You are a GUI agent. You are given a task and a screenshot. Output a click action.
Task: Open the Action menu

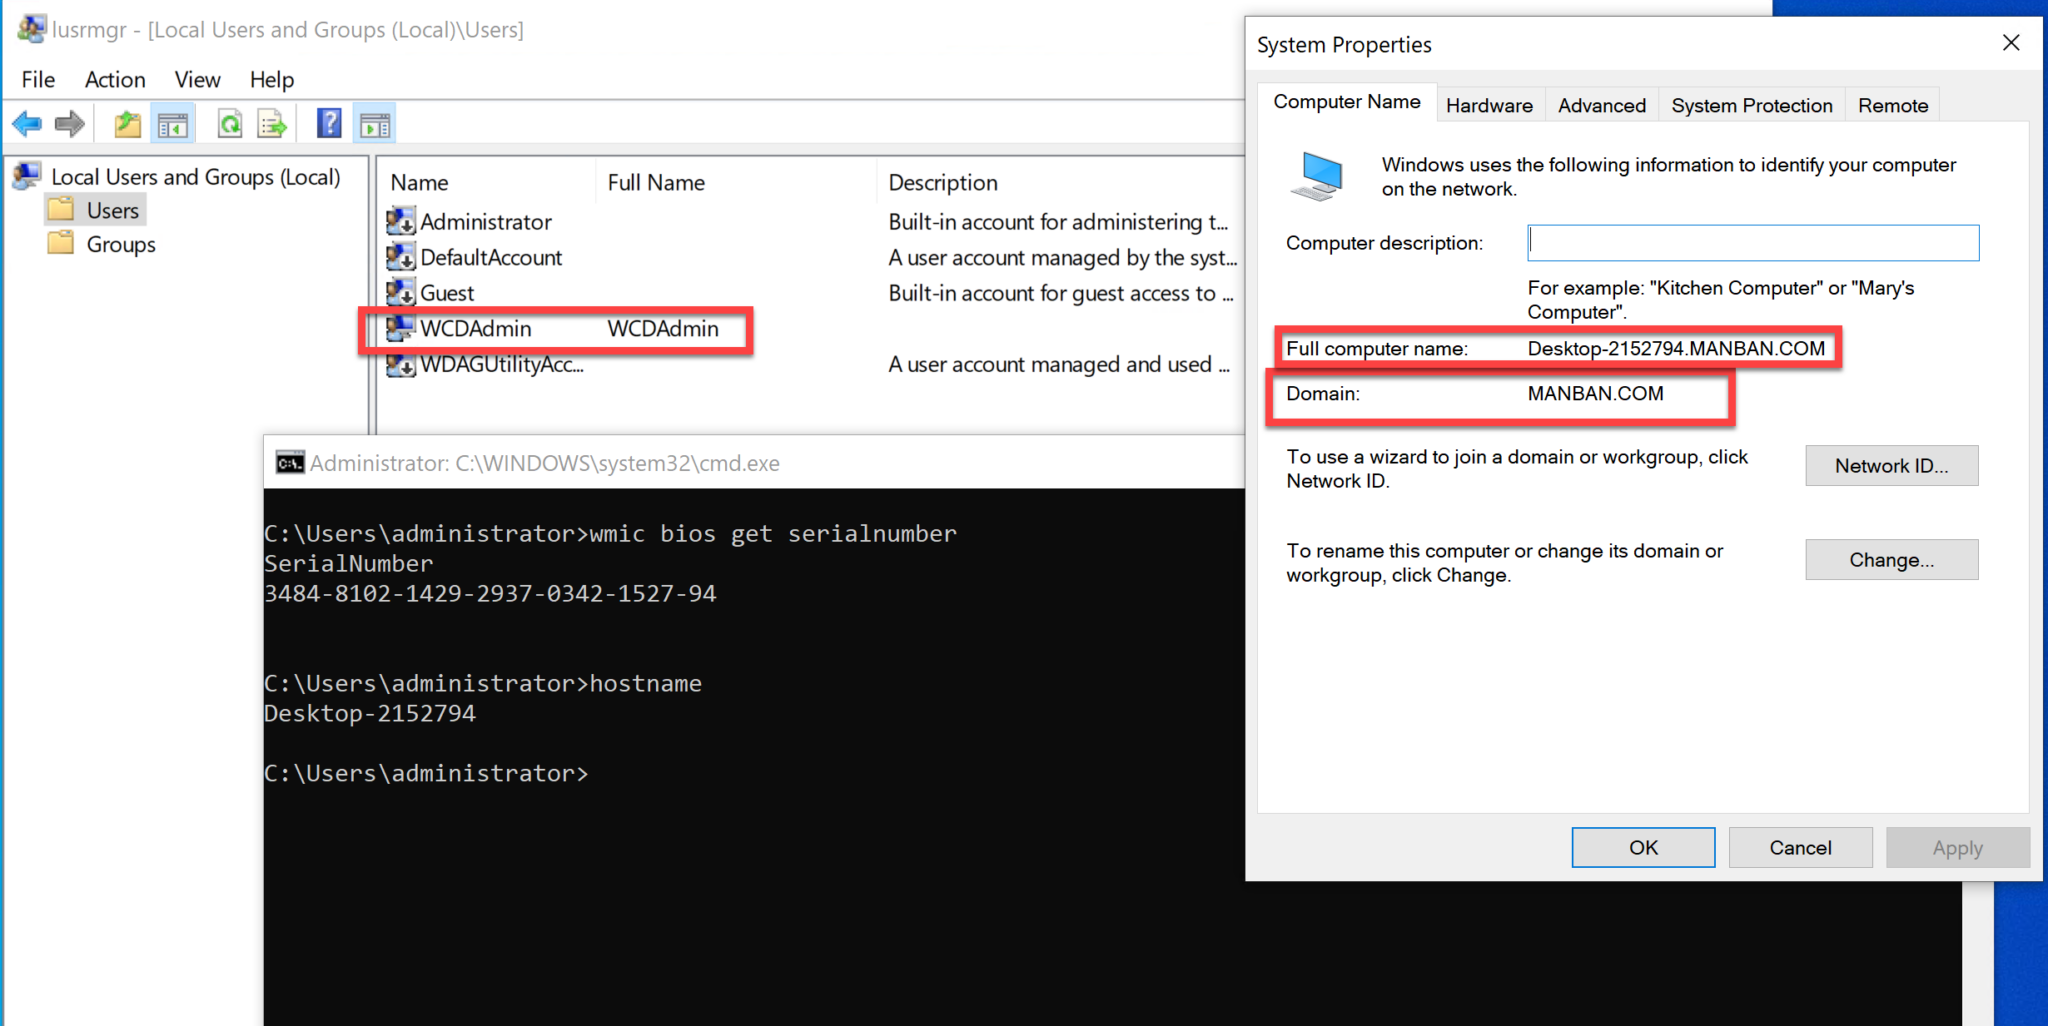(x=114, y=79)
